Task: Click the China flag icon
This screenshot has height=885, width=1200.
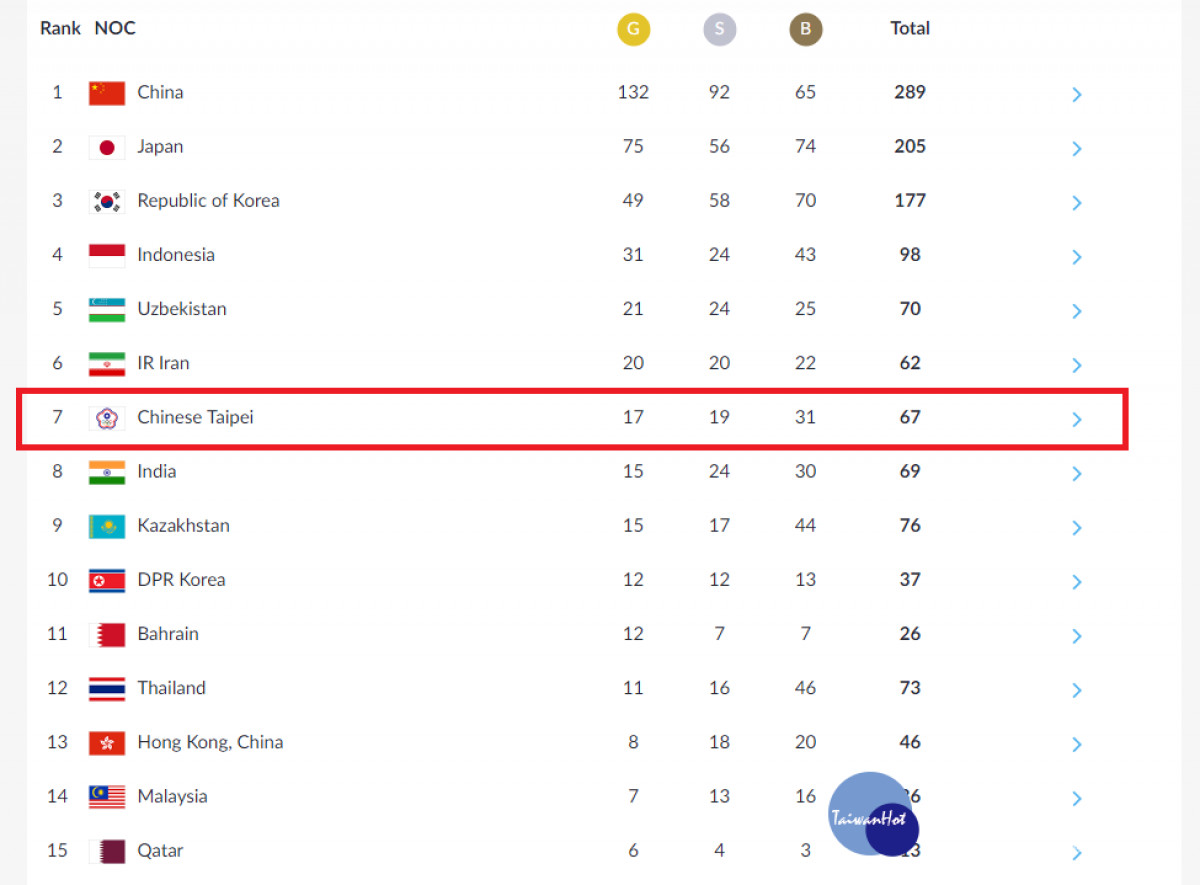Action: point(107,93)
